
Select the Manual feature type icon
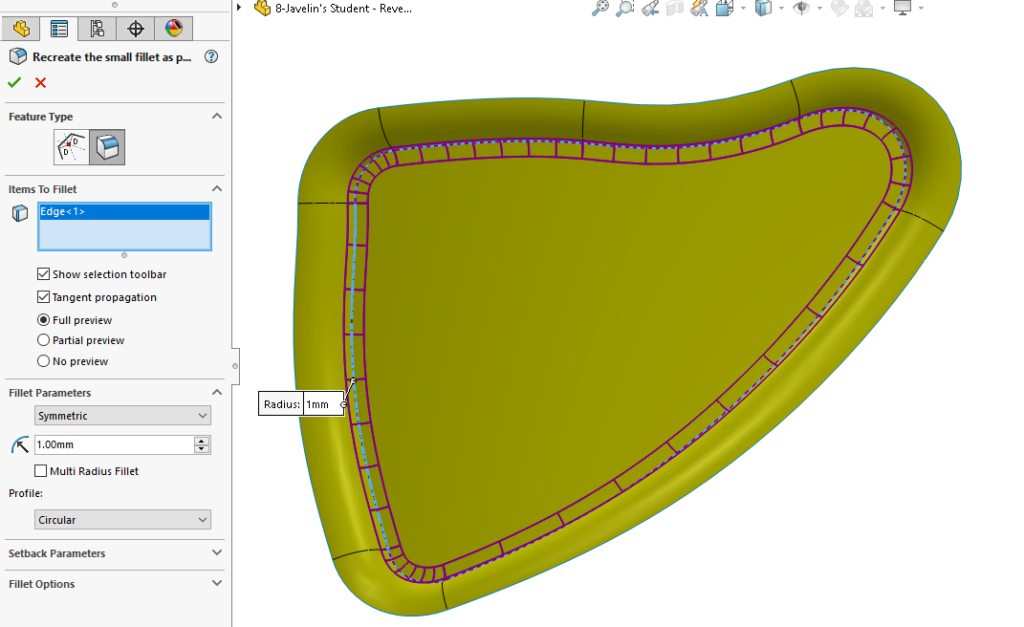click(x=71, y=147)
